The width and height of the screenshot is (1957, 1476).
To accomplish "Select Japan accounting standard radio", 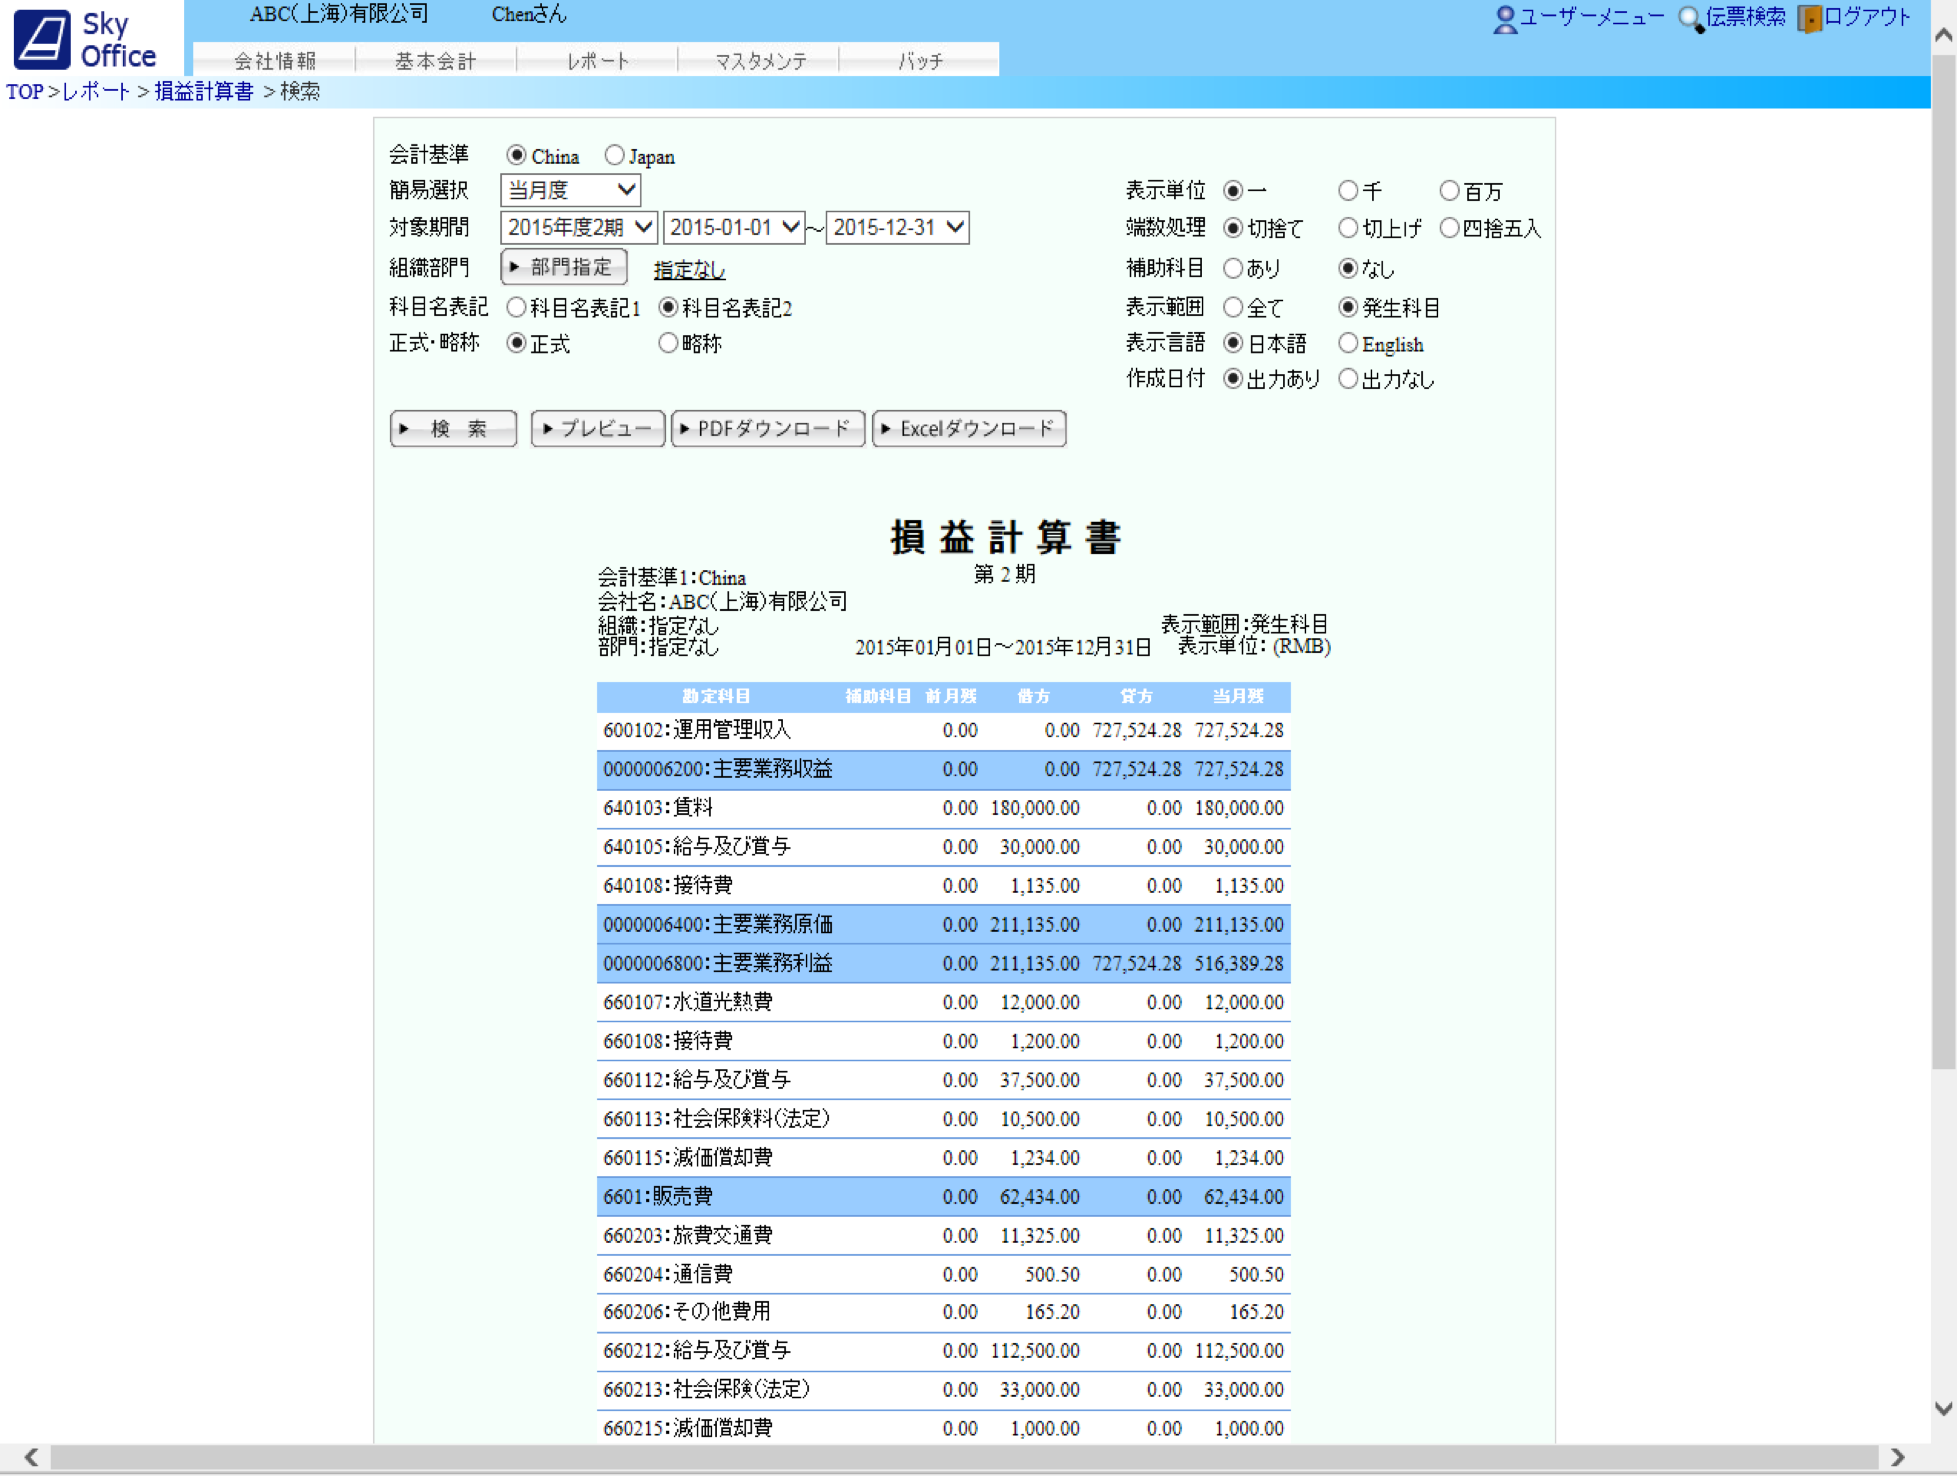I will [x=614, y=155].
